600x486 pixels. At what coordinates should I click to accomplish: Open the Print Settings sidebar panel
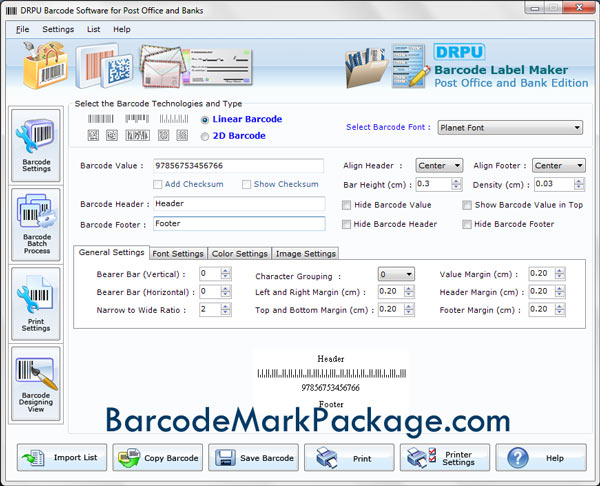click(36, 304)
